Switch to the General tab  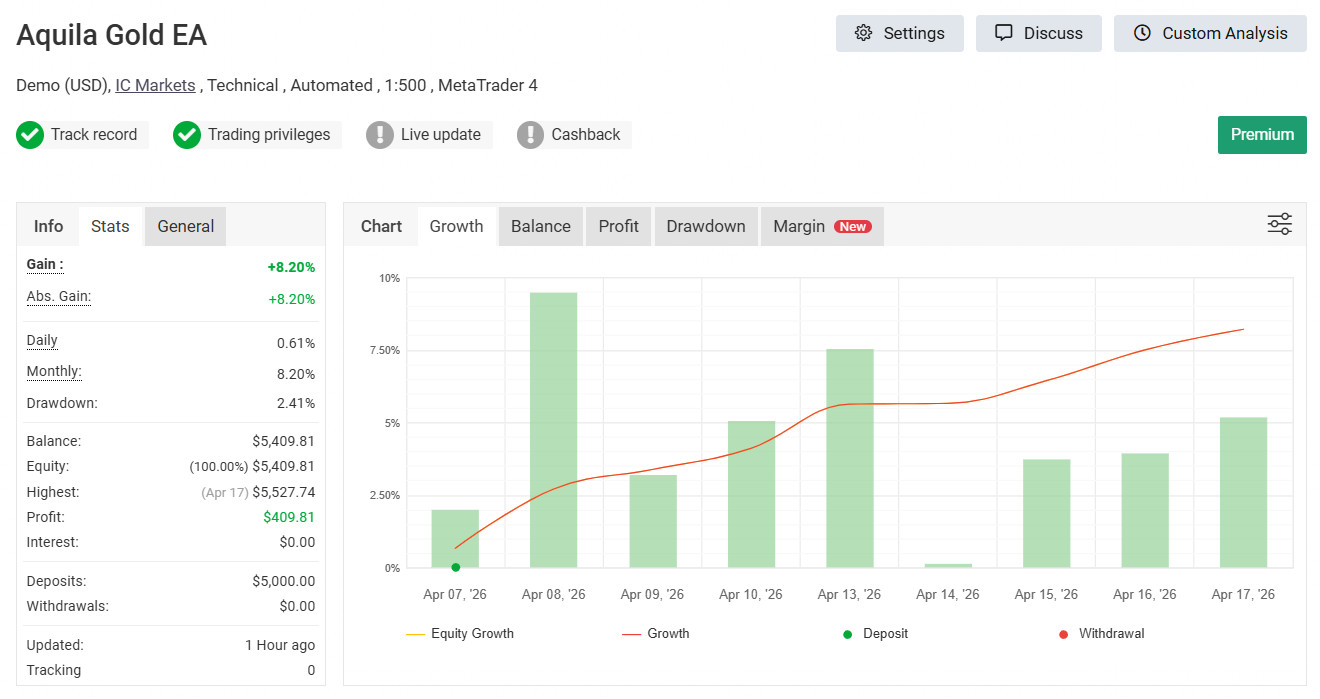[186, 226]
